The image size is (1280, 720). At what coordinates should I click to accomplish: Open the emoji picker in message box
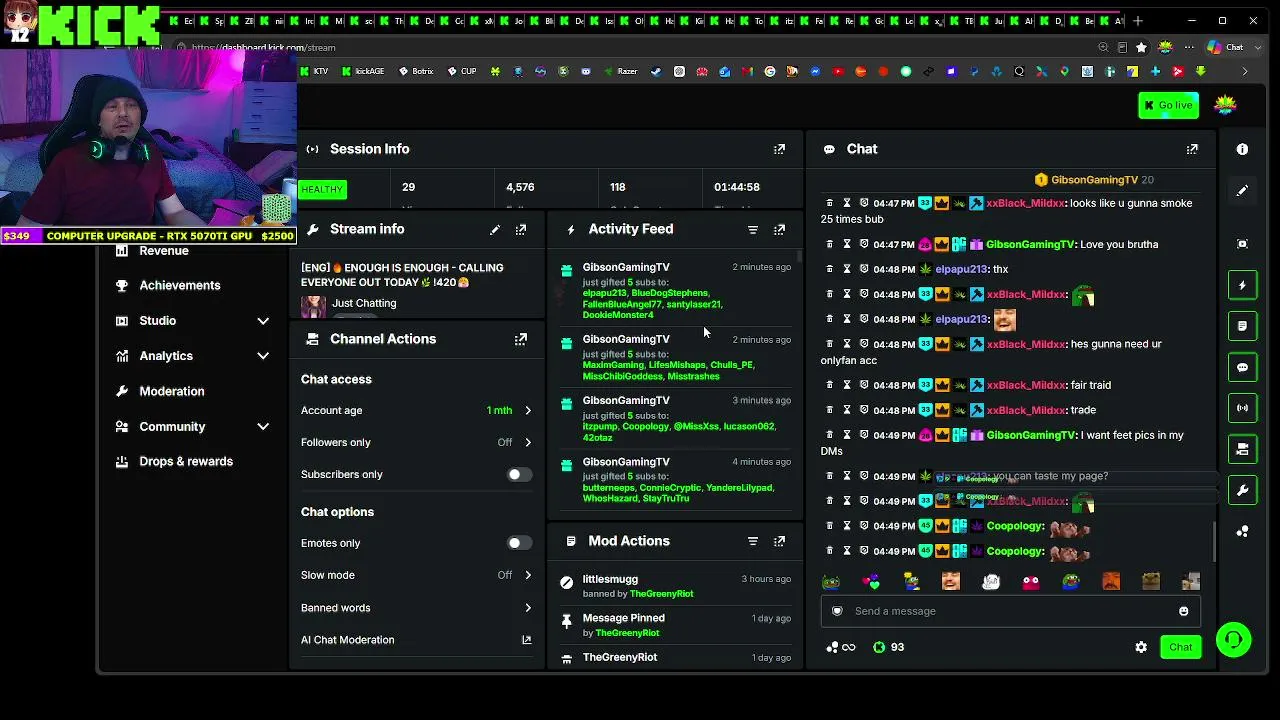[1184, 611]
